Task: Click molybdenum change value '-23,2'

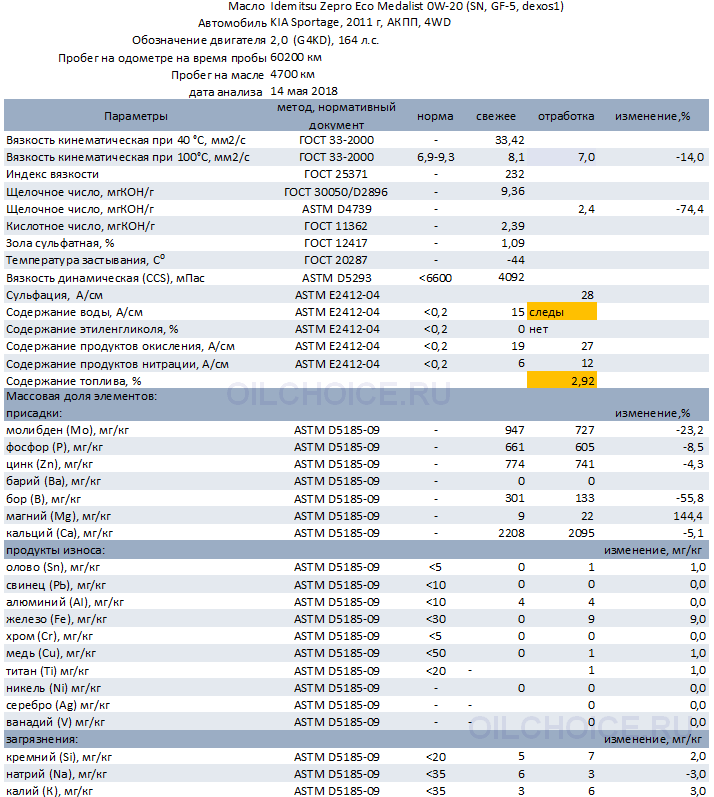Action: pyautogui.click(x=690, y=431)
